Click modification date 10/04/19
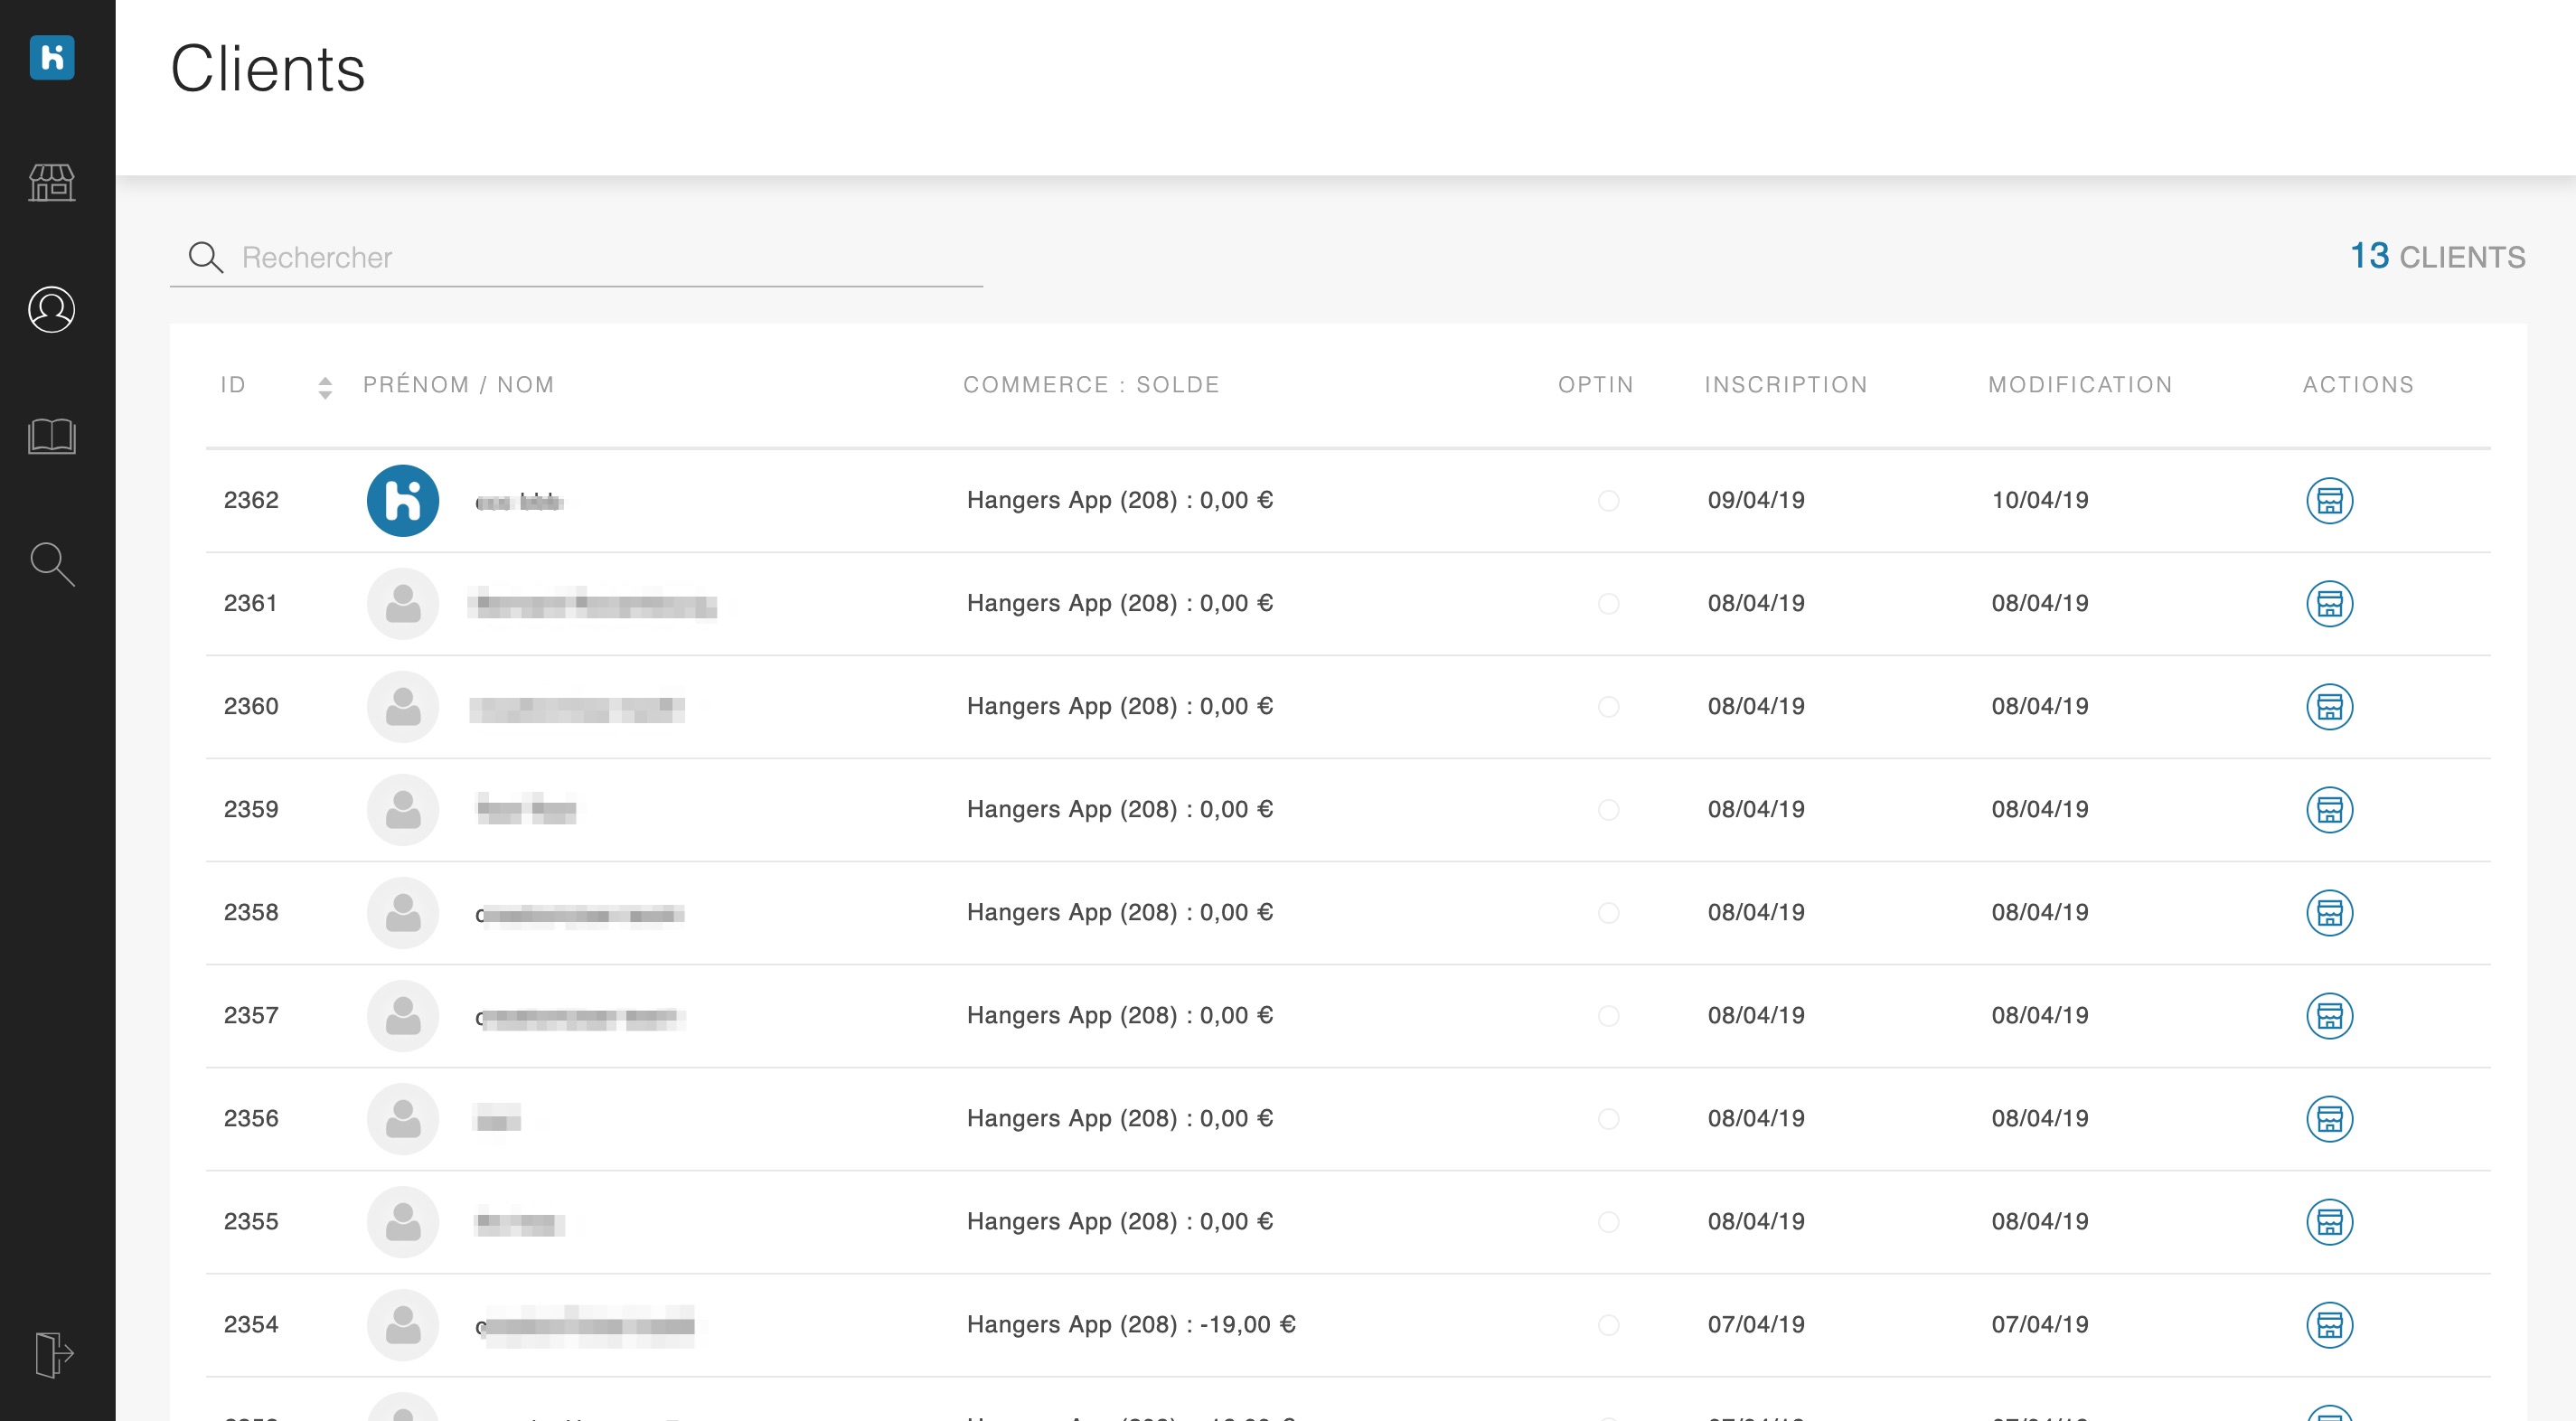Image resolution: width=2576 pixels, height=1421 pixels. 2040,500
